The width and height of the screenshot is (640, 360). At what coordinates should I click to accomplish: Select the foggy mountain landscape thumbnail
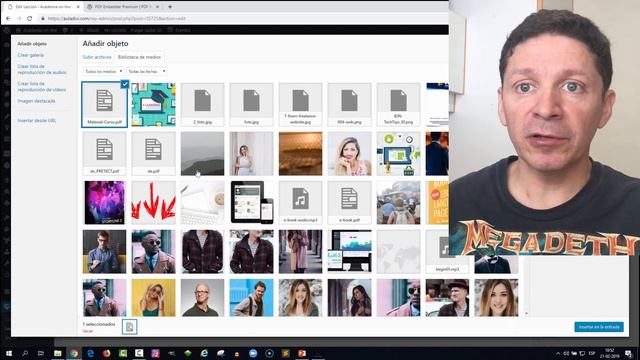(202, 153)
